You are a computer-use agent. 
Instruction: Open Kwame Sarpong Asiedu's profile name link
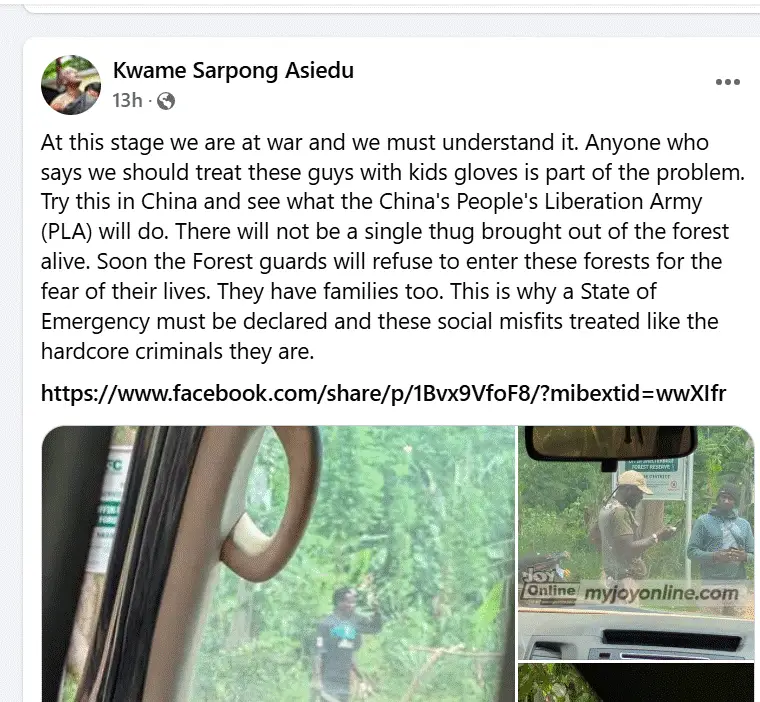[233, 71]
